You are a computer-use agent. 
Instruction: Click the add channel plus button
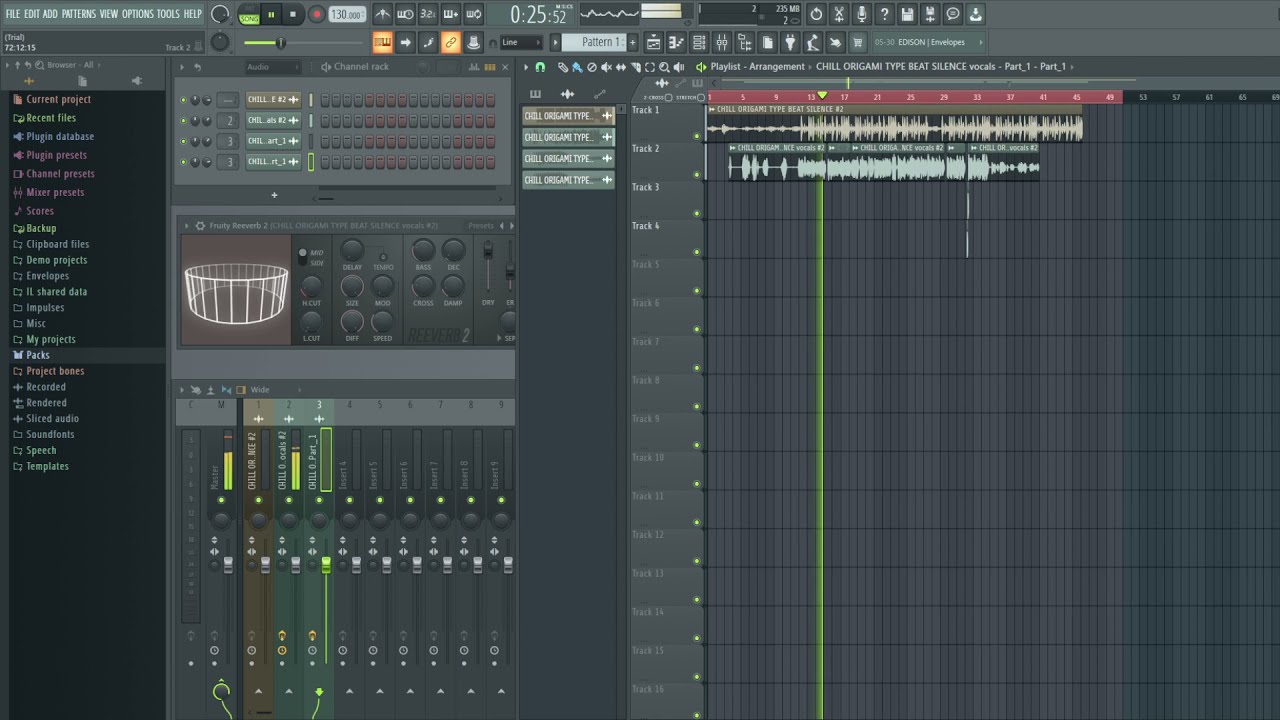pyautogui.click(x=274, y=195)
